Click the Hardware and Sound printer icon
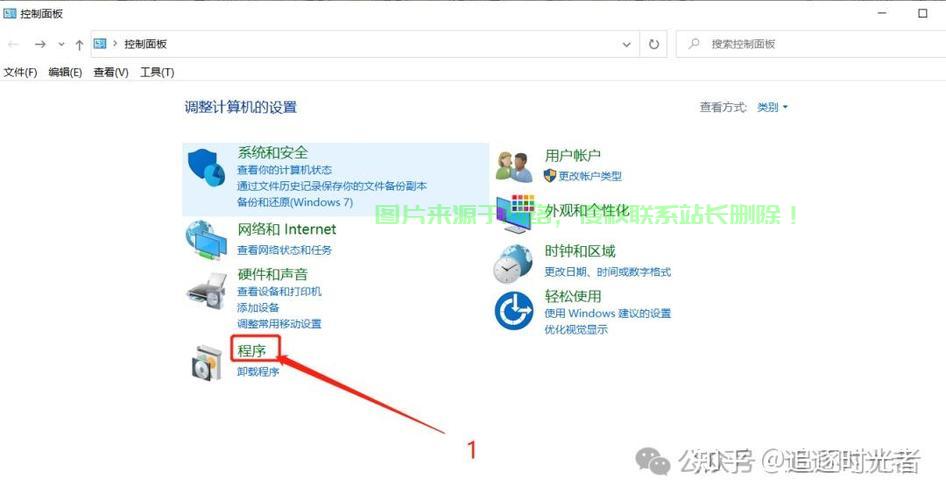This screenshot has height=500, width=946. [207, 292]
